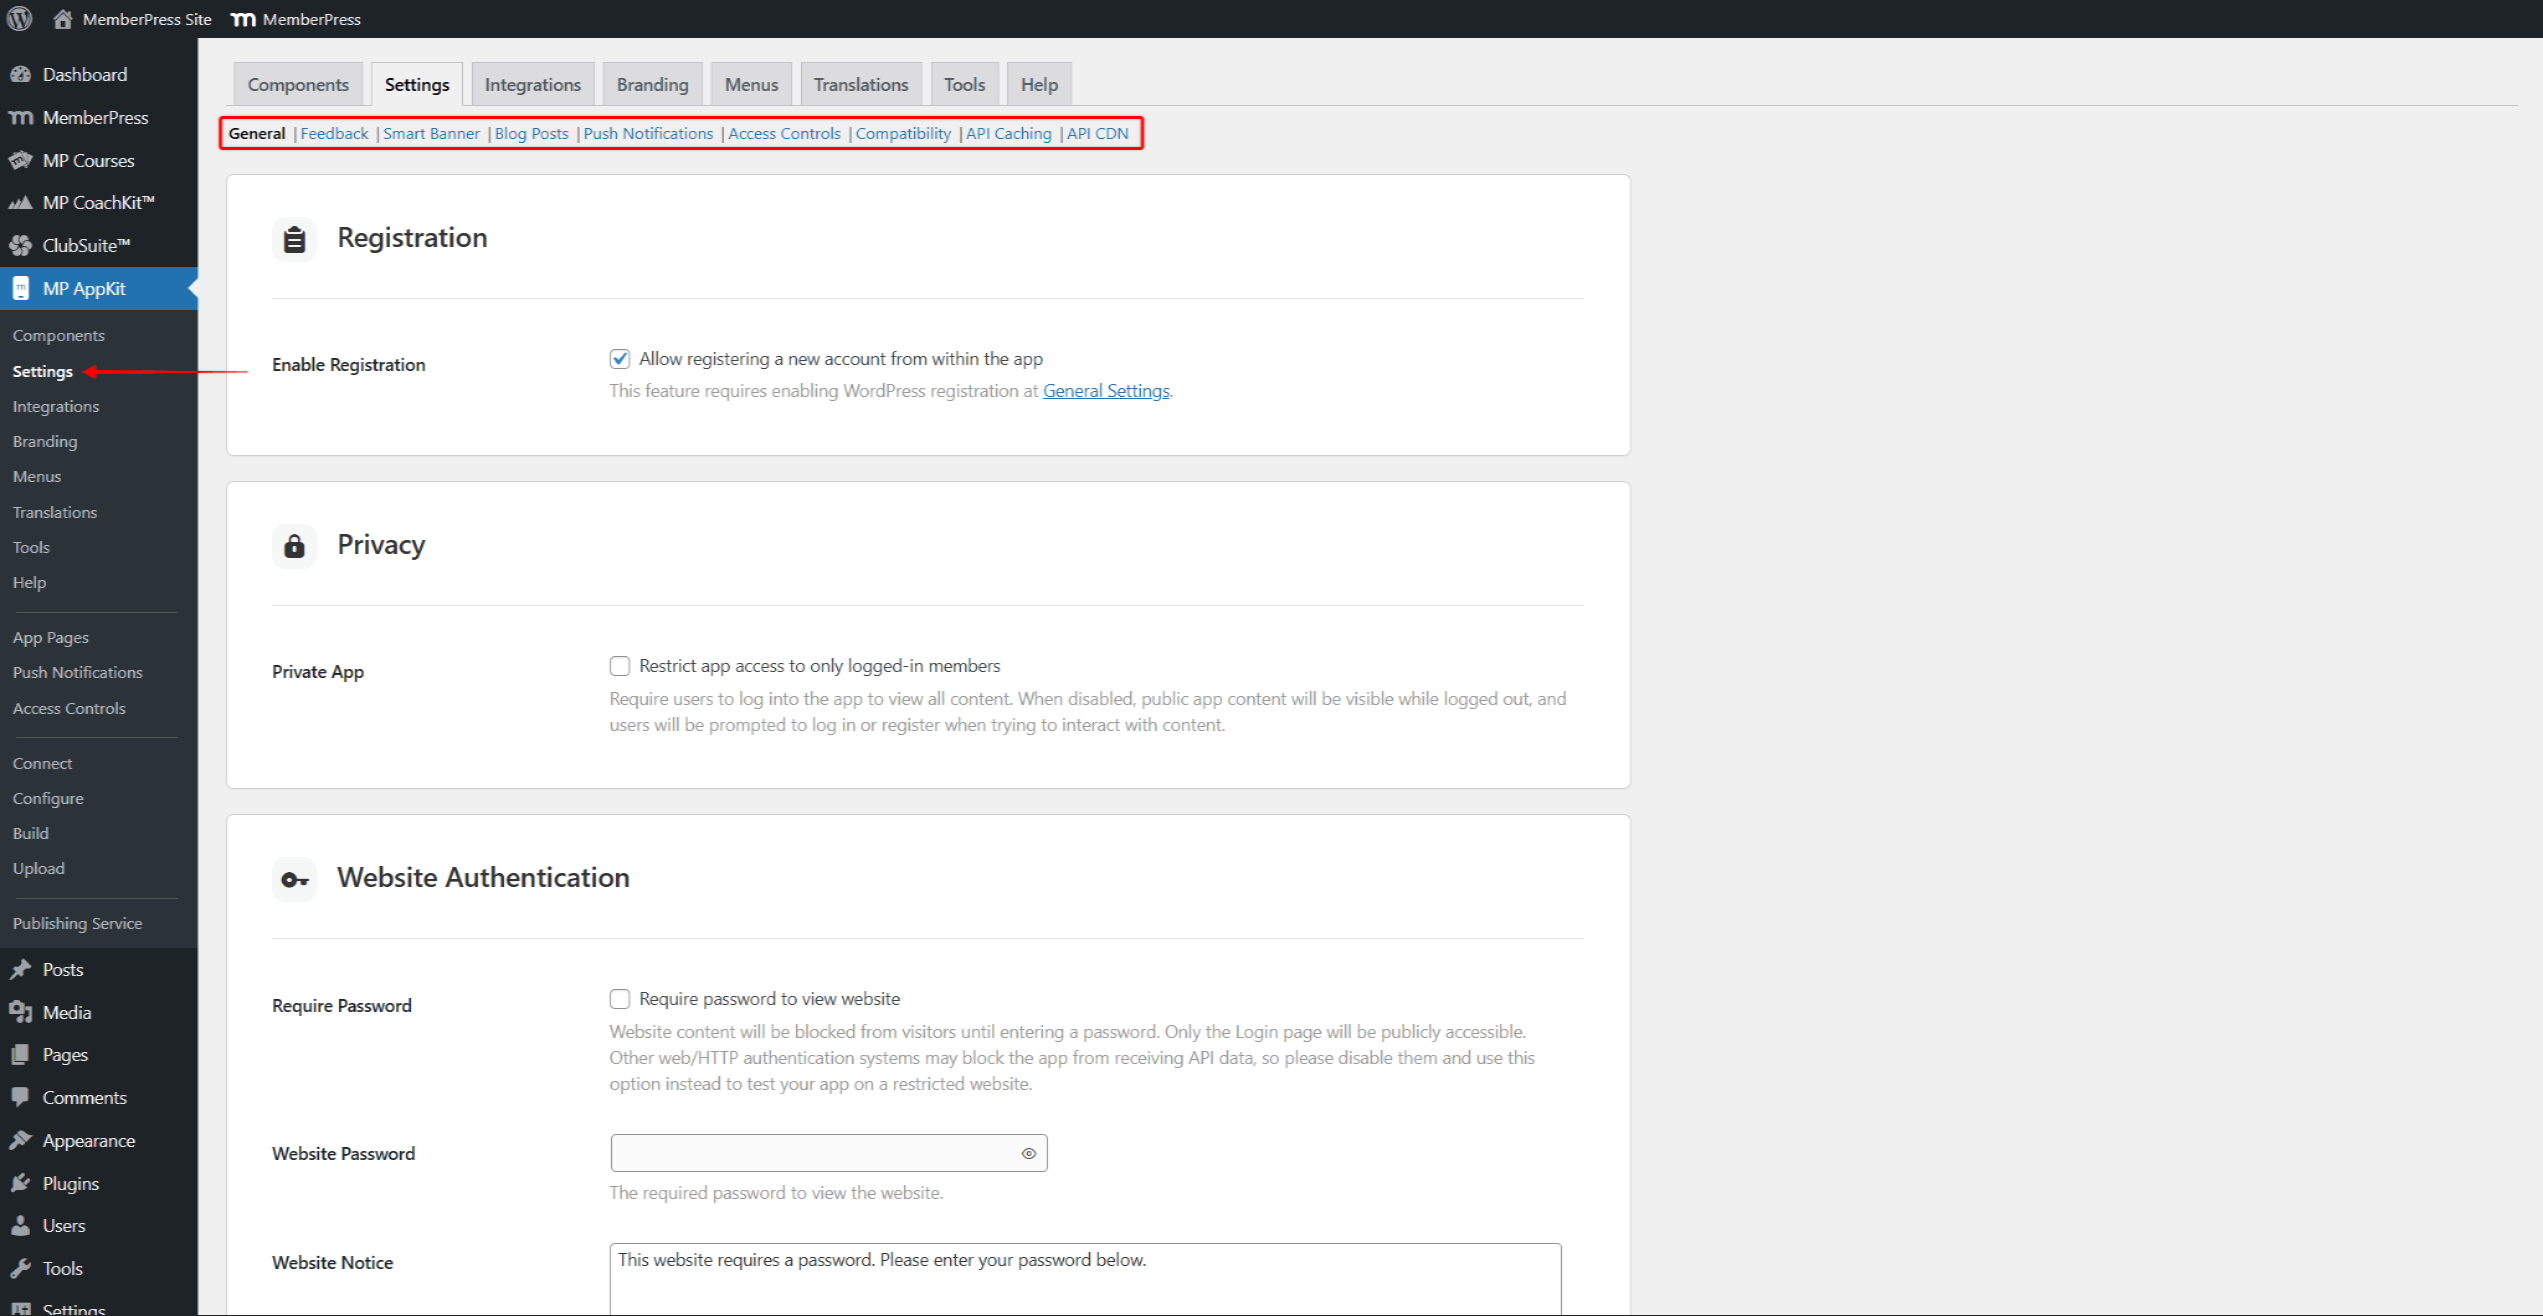
Task: Toggle Website Password visibility with eye icon
Action: click(1028, 1152)
